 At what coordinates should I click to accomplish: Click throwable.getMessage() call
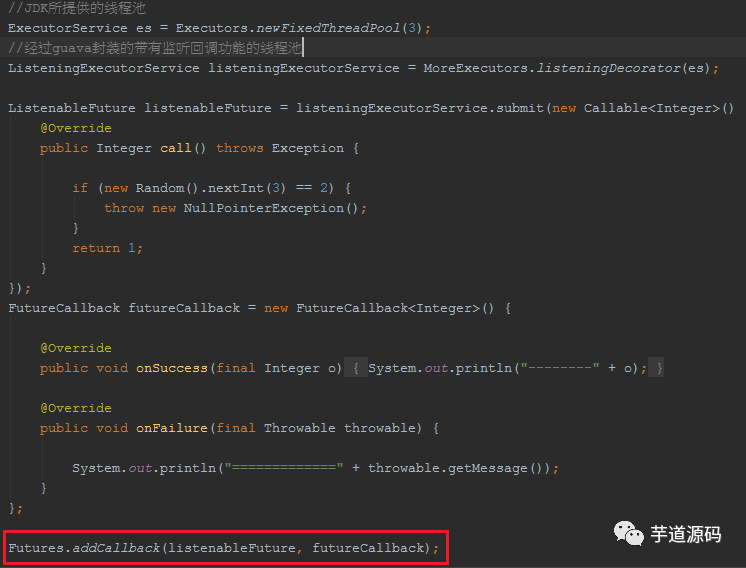click(x=456, y=468)
